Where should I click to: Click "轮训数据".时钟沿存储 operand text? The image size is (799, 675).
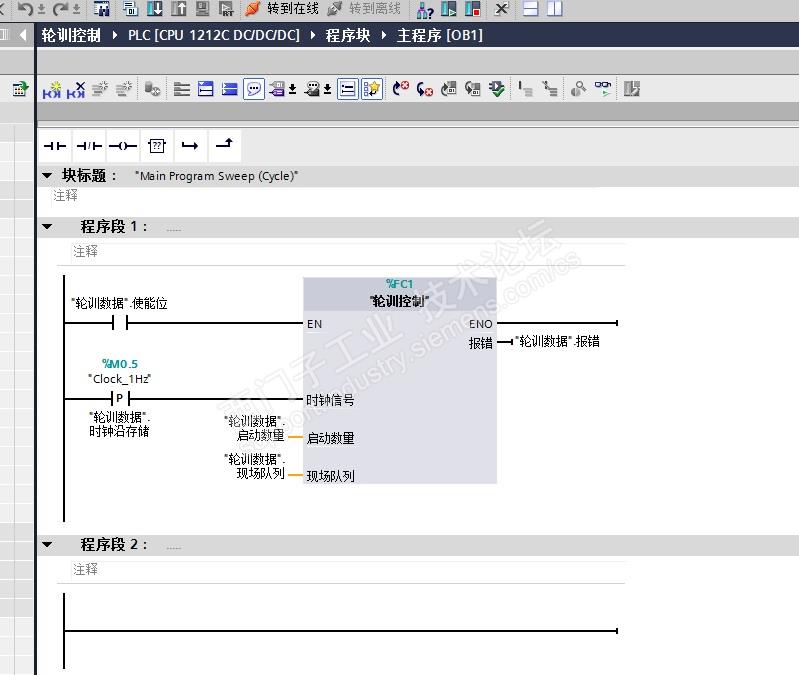(119, 424)
